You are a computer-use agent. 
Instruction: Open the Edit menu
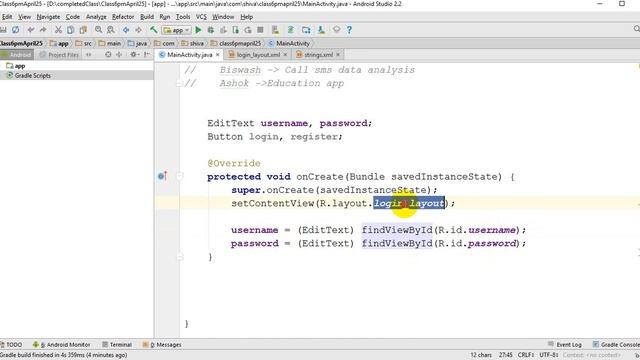tap(7, 17)
